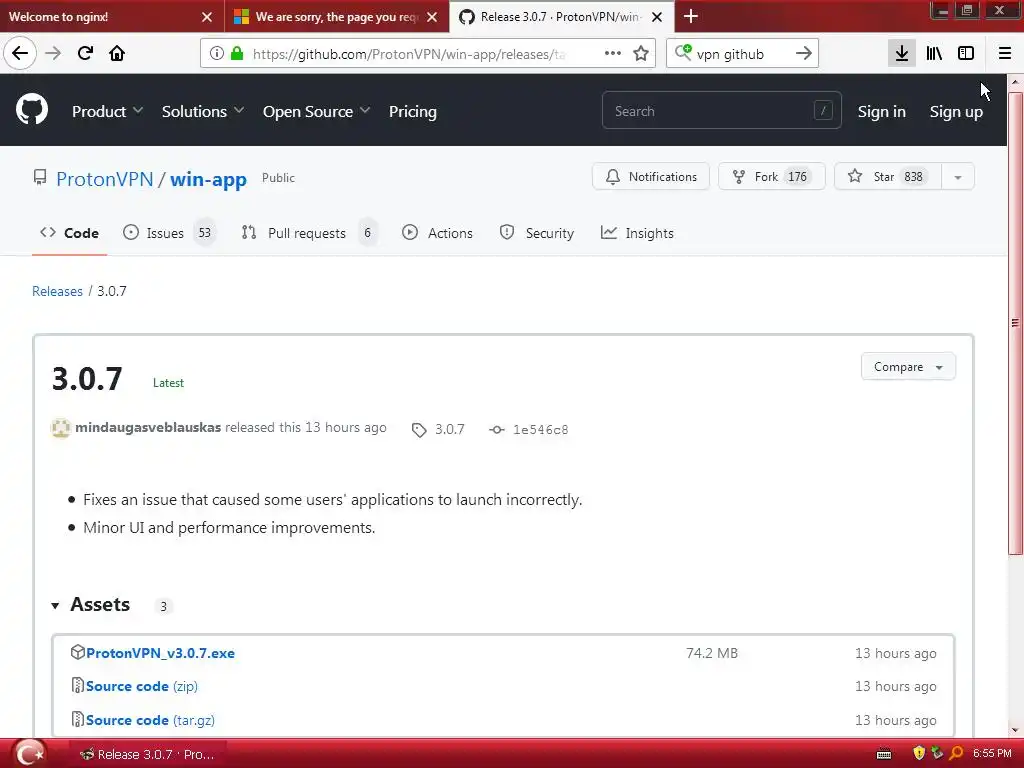Click the Notifications button
Screen dimensions: 1024x768
(651, 177)
